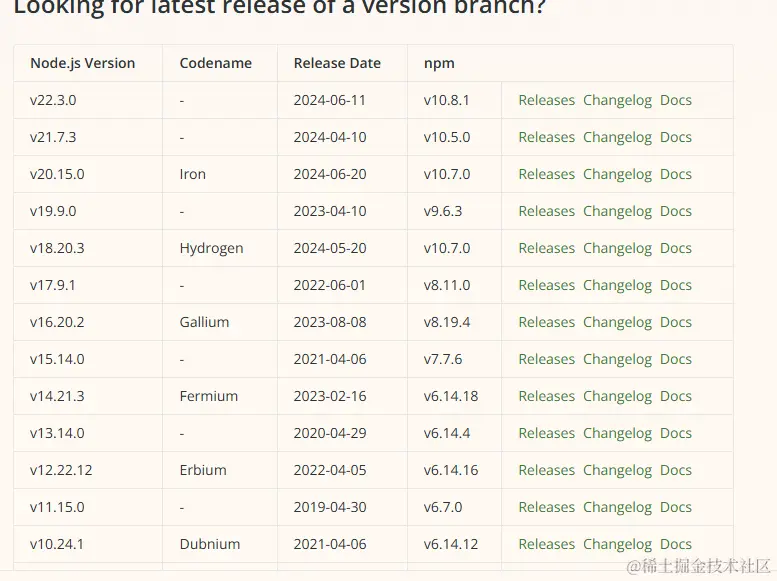Open Changelog link for v11.15.0

617,508
